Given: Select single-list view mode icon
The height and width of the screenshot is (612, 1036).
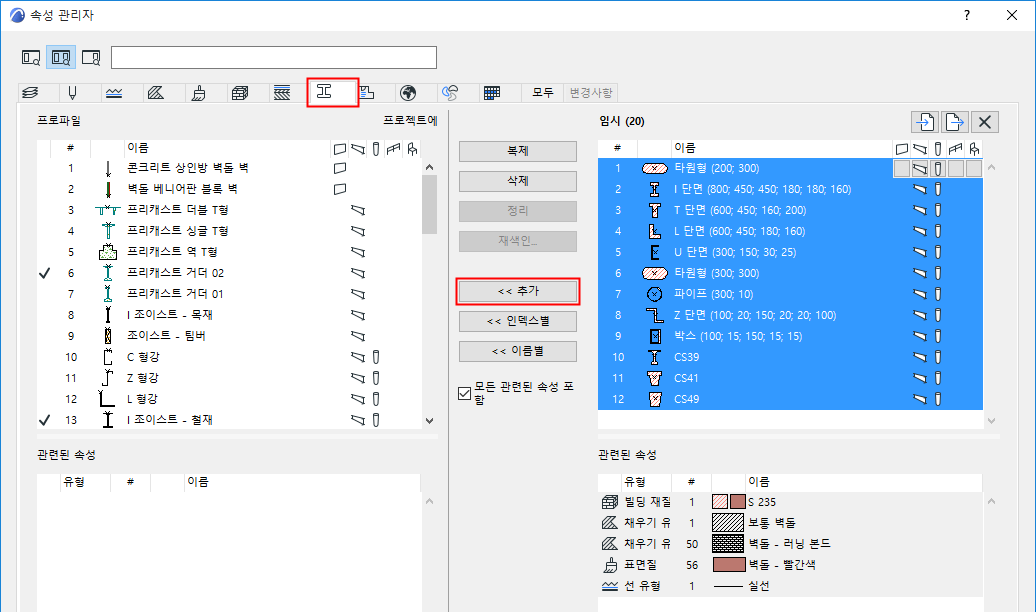Looking at the screenshot, I should pos(31,57).
